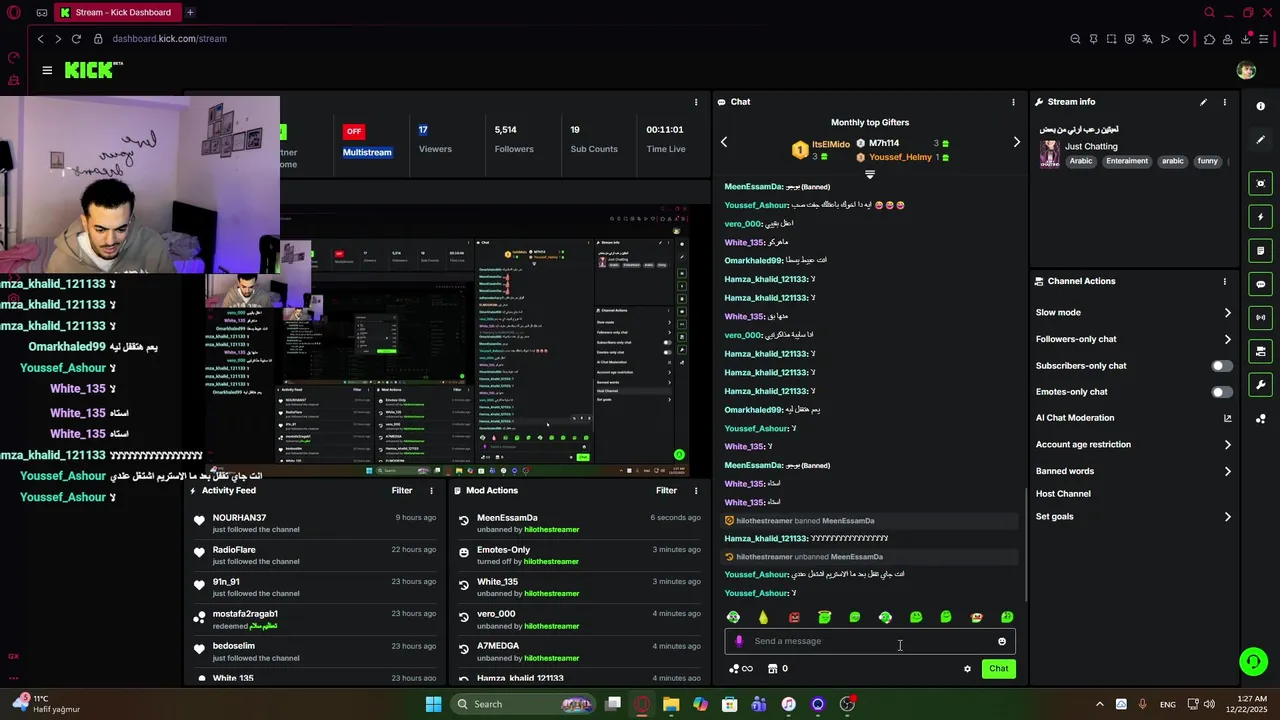Insert the yellow drop emote
This screenshot has height=720, width=1280.
(763, 617)
